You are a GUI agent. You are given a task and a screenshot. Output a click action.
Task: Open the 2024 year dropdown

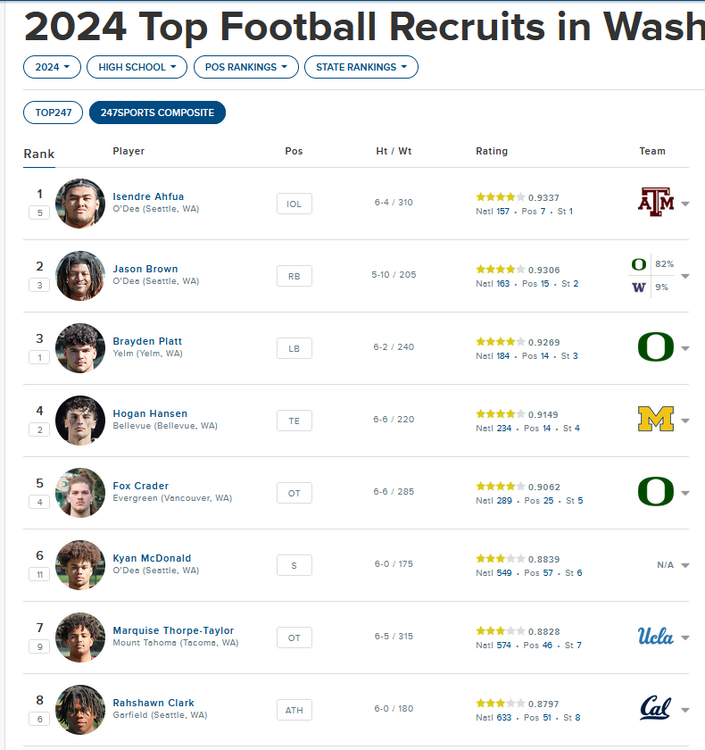52,67
